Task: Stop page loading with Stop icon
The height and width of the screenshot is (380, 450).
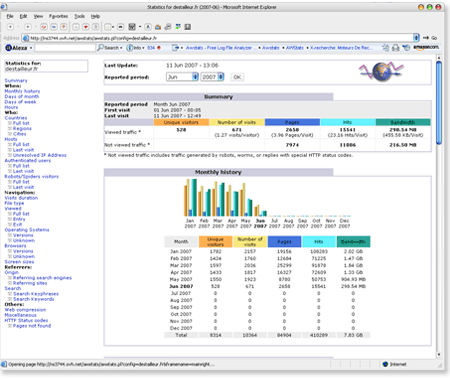Action: (44, 27)
